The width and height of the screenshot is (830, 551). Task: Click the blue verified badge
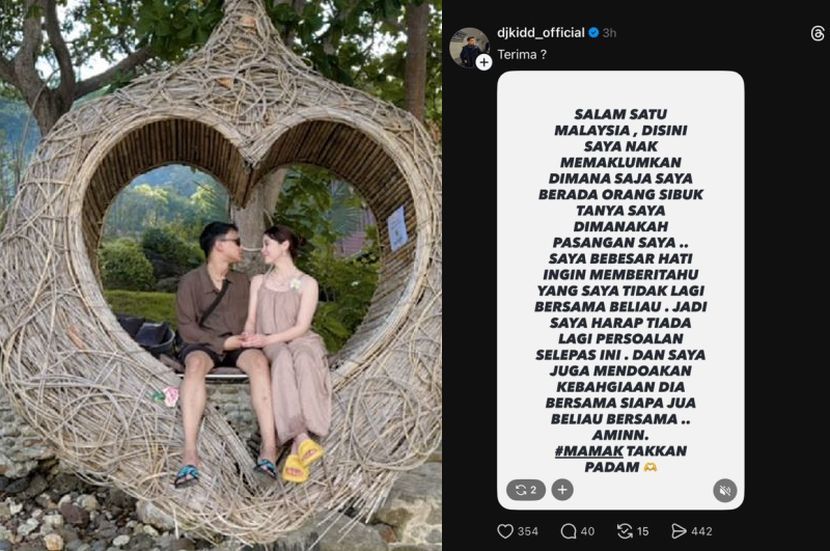pyautogui.click(x=593, y=33)
